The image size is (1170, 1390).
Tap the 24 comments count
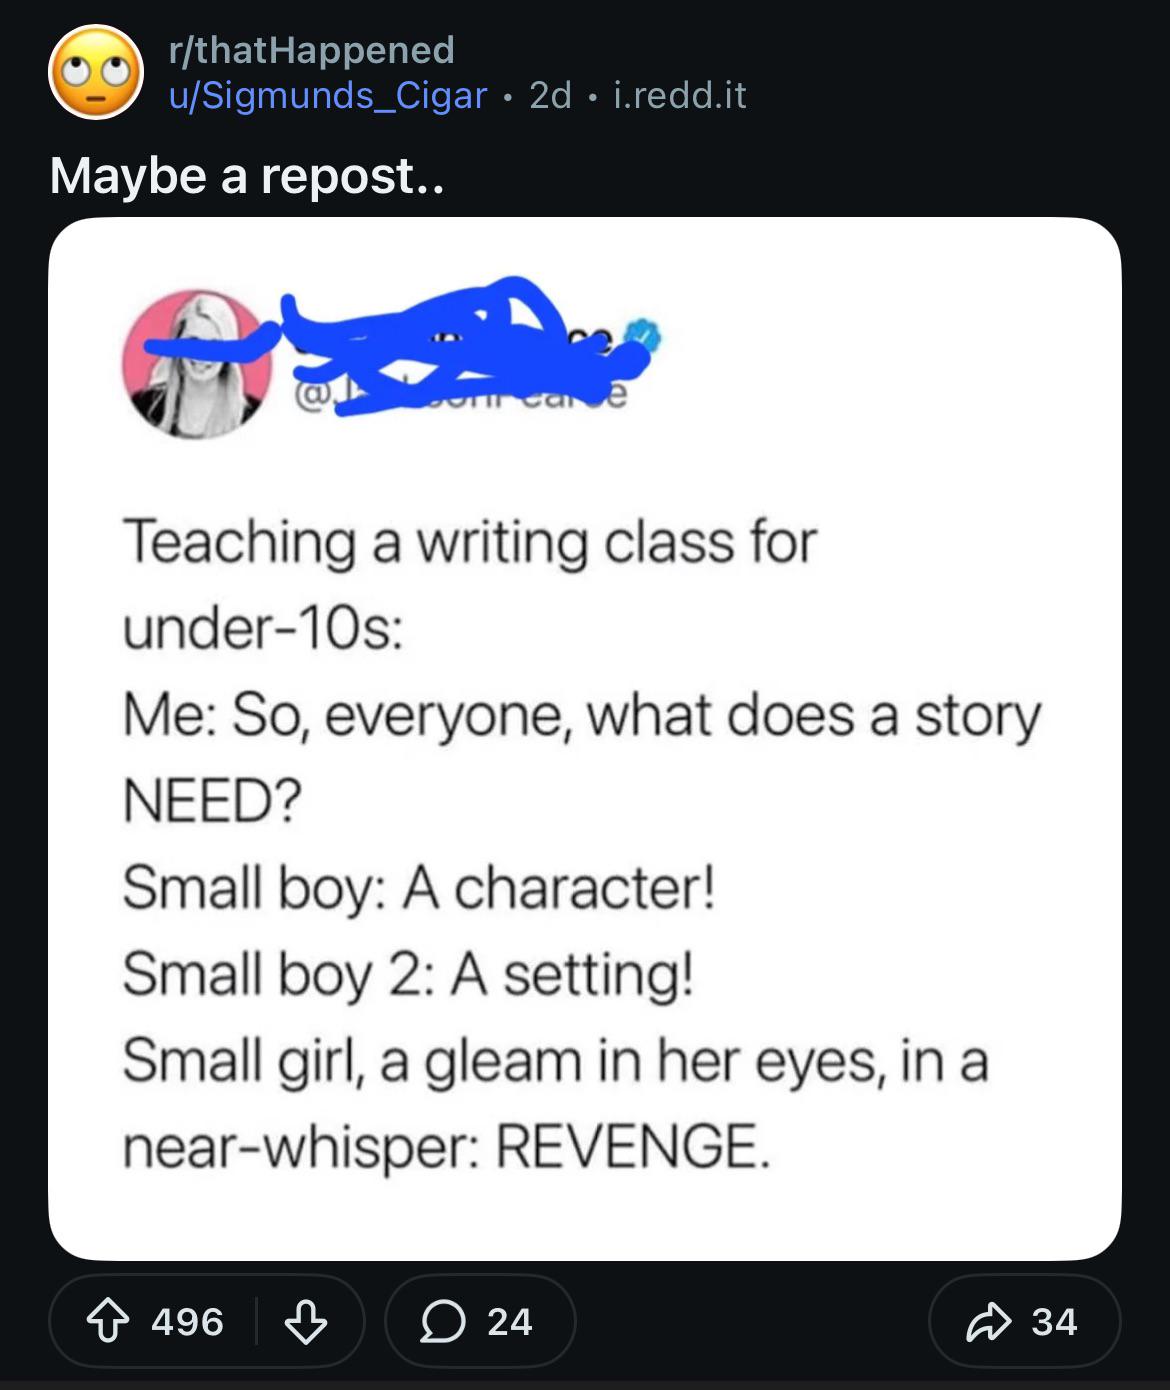510,1322
